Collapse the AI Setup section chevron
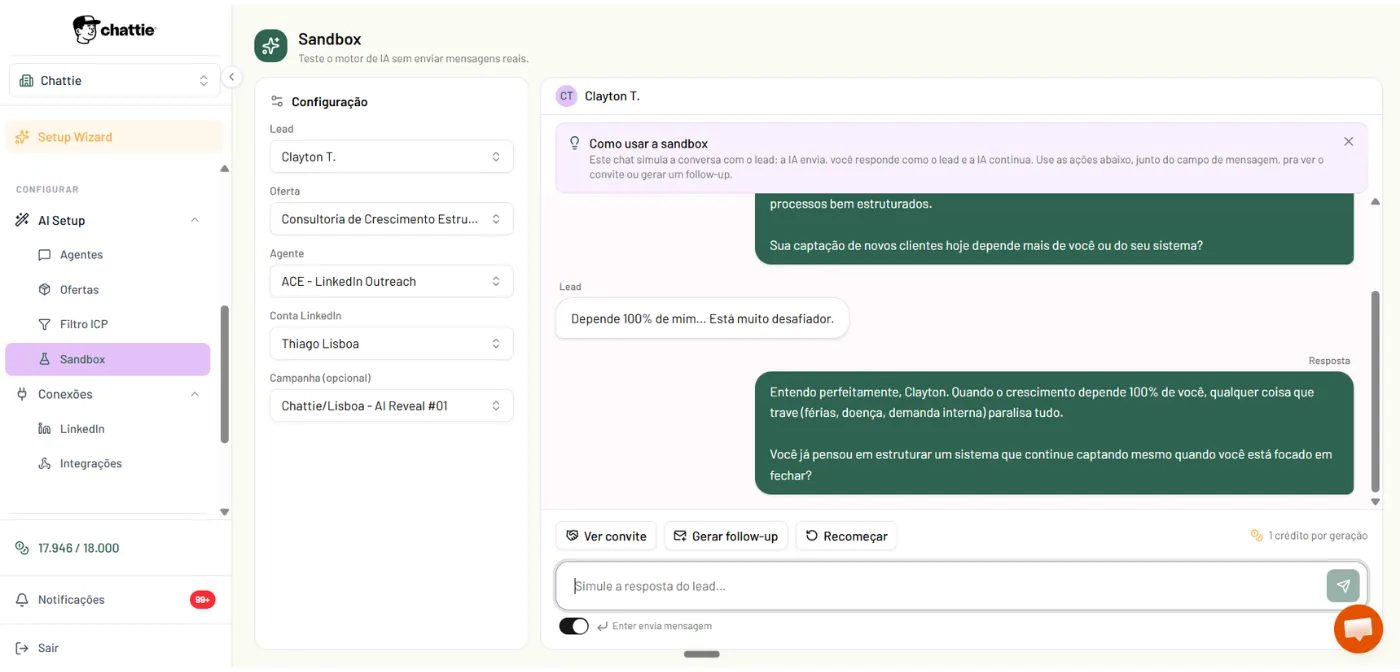This screenshot has width=1400, height=672. [x=195, y=220]
